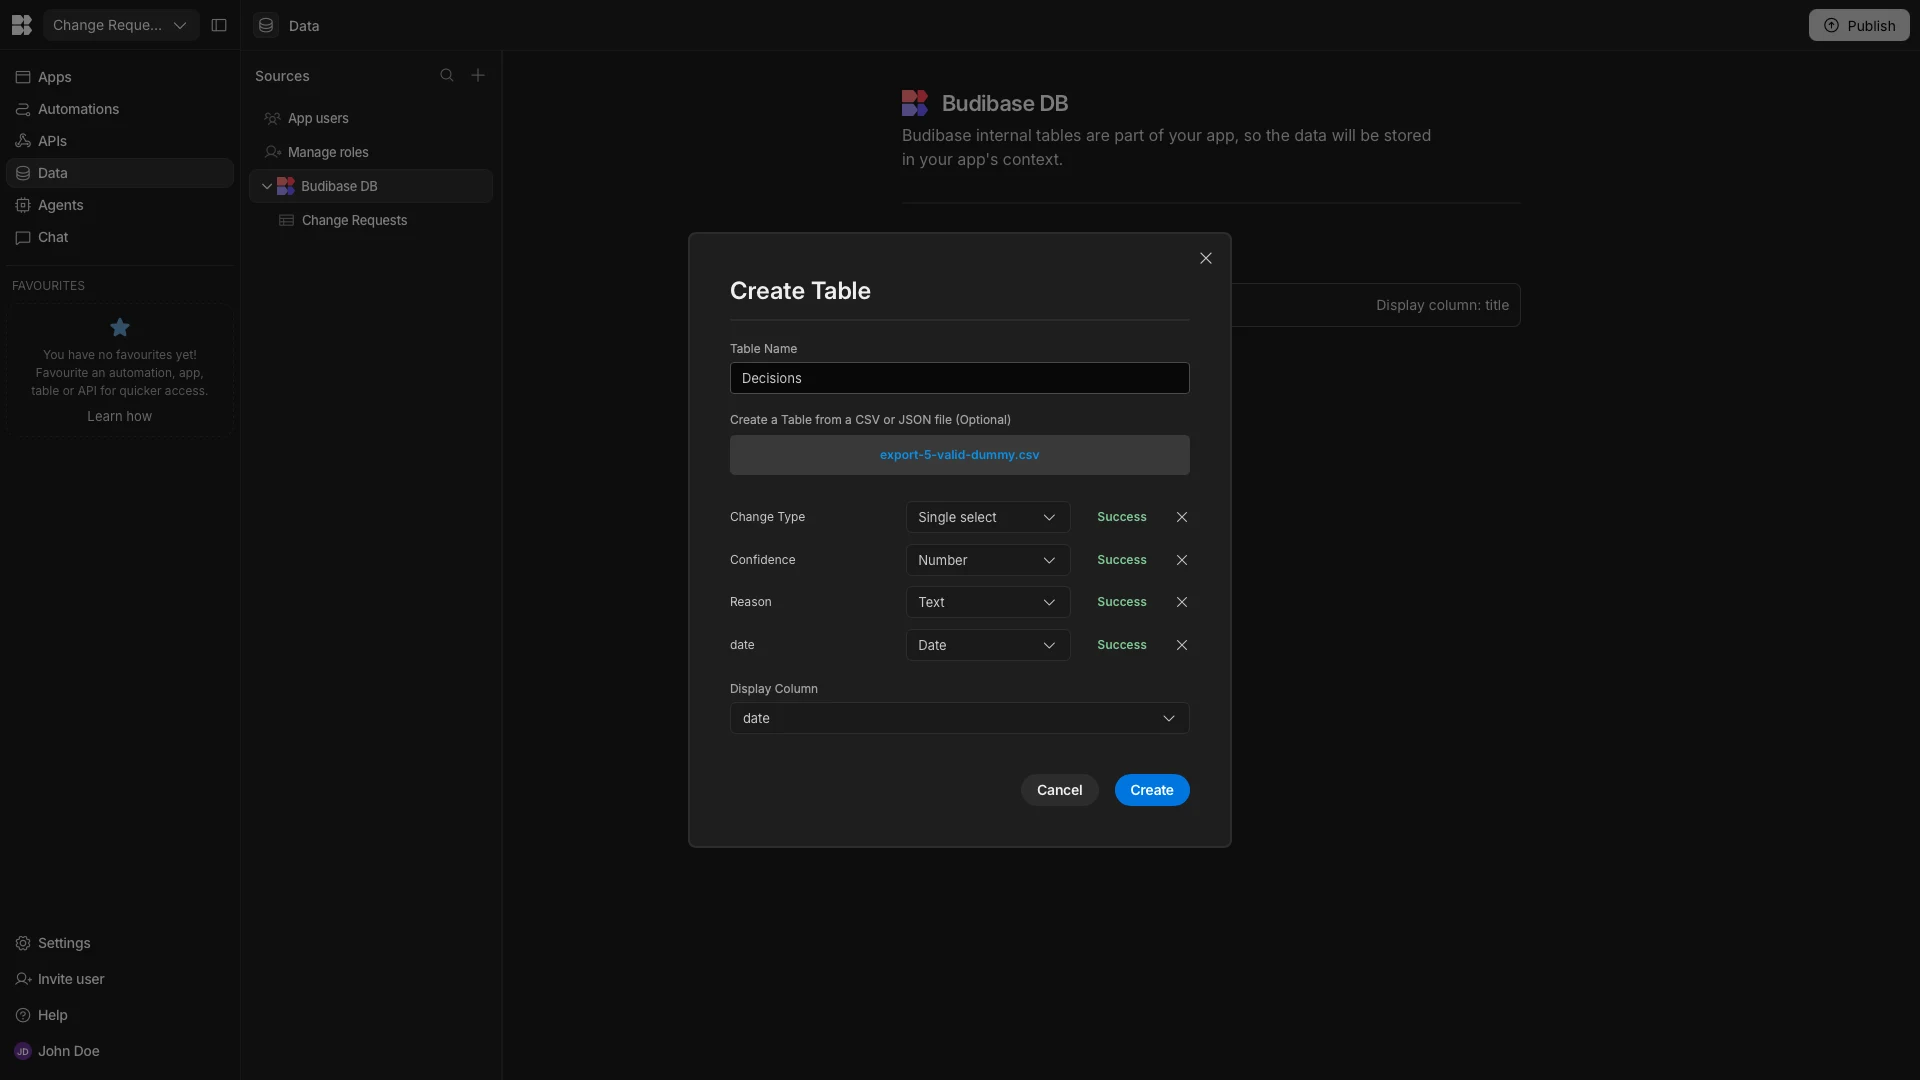Open APIs section
Viewport: 1920px width, 1080px height.
pyautogui.click(x=120, y=141)
